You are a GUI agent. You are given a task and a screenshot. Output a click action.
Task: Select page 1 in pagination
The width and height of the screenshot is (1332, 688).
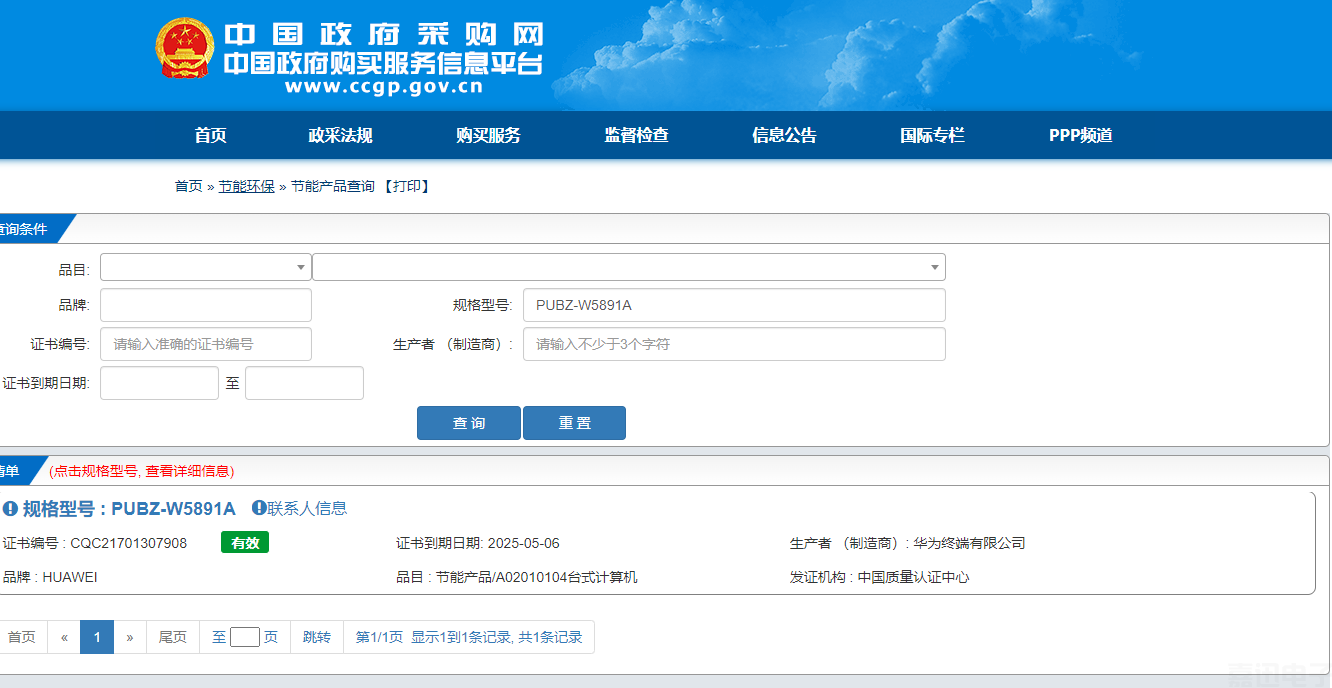tap(97, 637)
